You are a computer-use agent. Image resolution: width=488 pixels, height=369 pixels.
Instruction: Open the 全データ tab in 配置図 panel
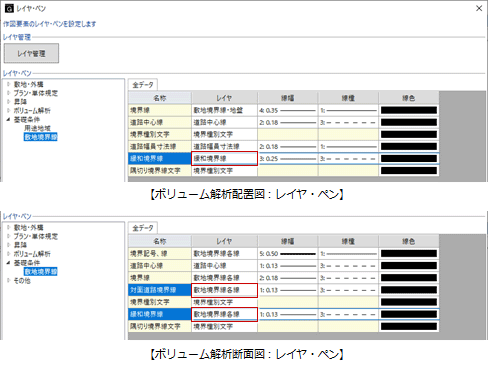click(143, 85)
